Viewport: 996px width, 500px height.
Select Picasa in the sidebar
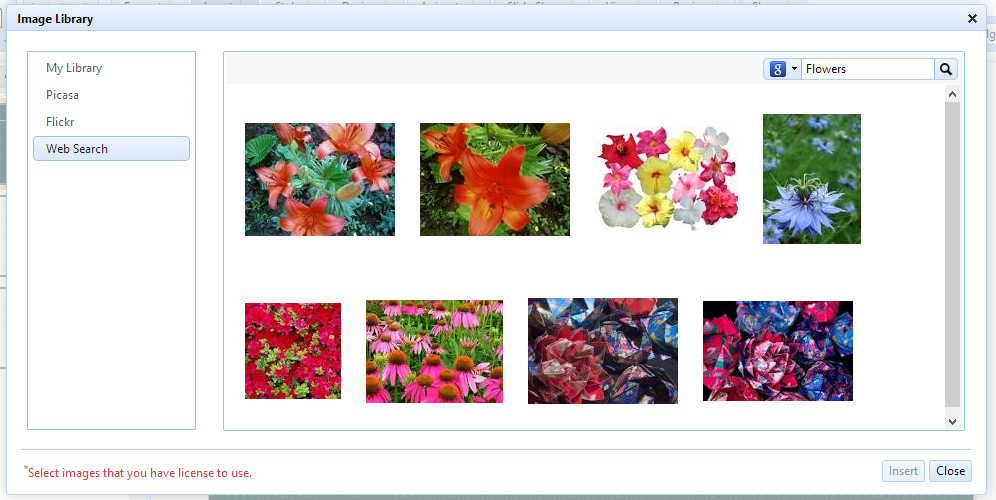[x=62, y=95]
